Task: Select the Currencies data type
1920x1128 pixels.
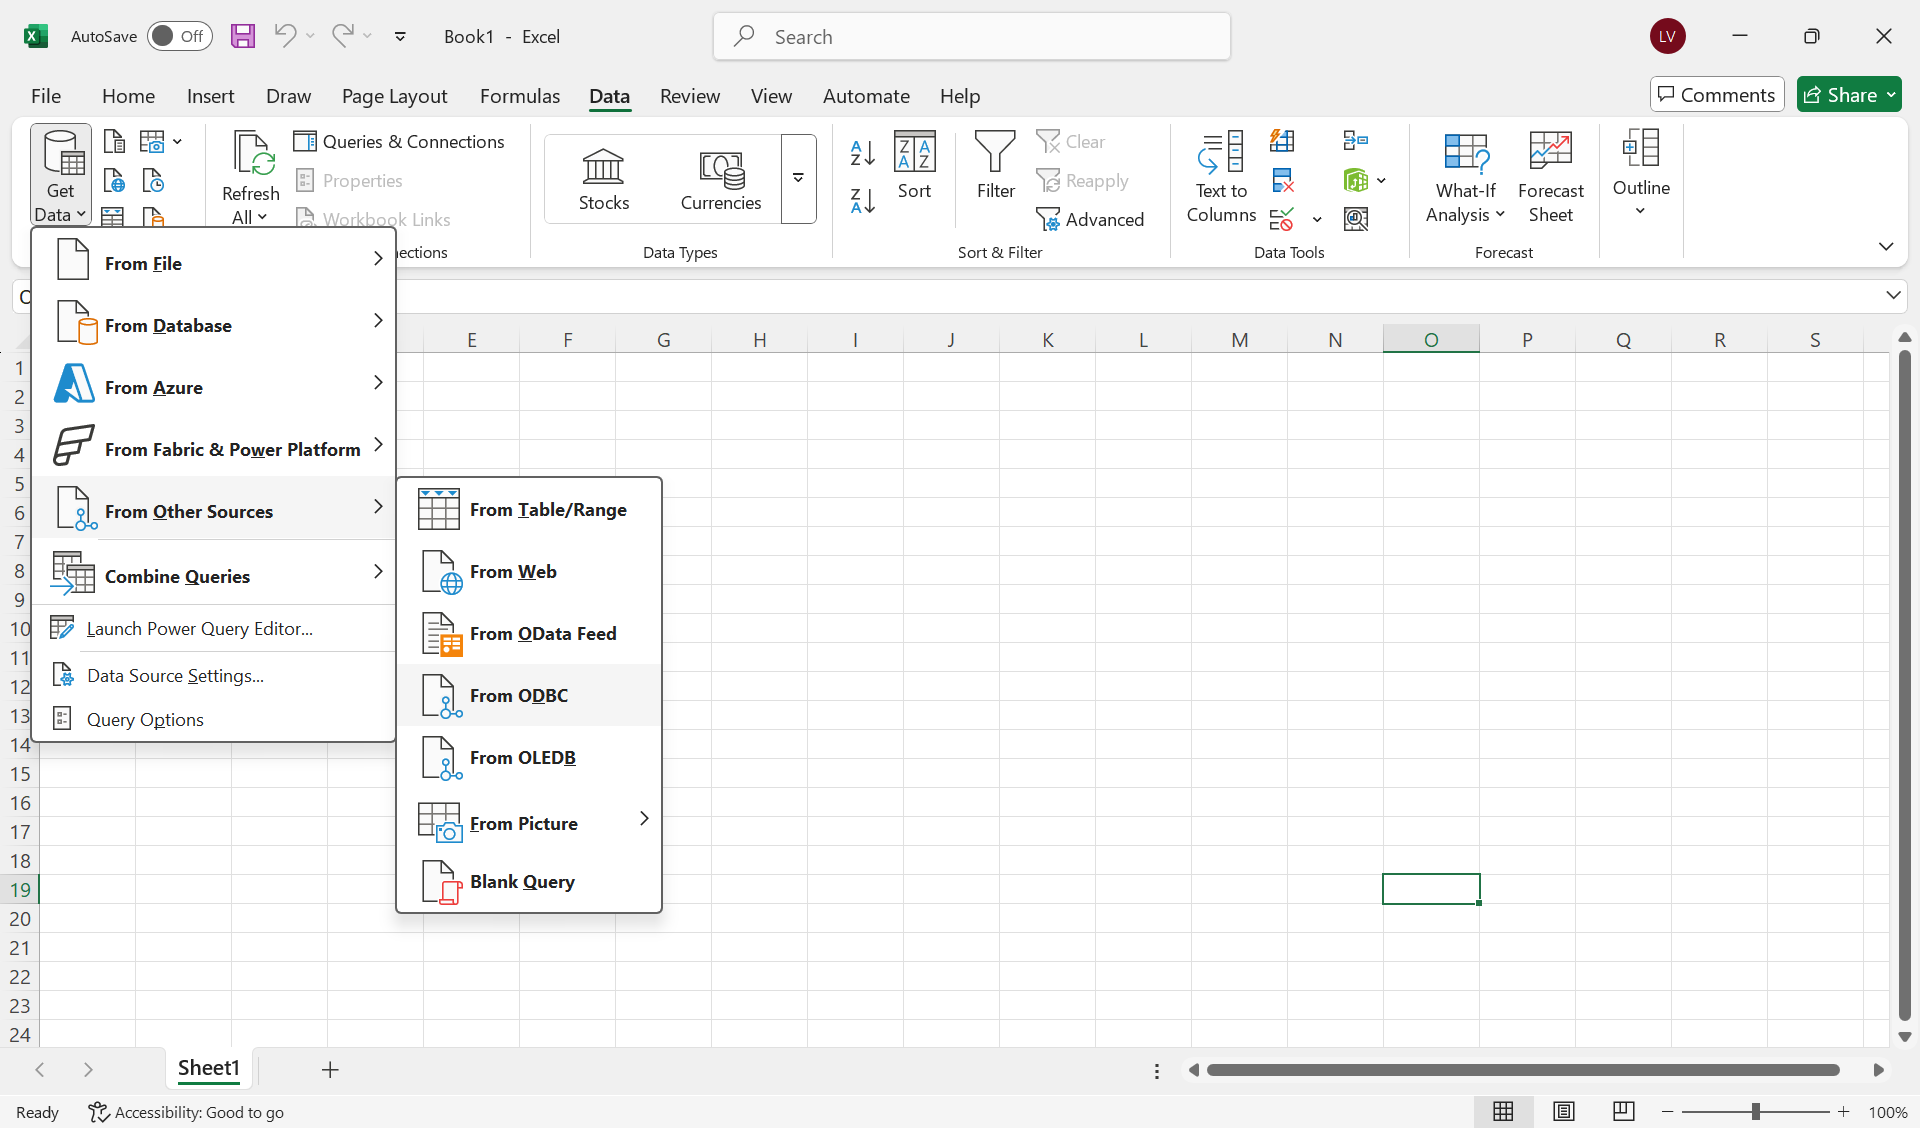Action: pyautogui.click(x=721, y=178)
